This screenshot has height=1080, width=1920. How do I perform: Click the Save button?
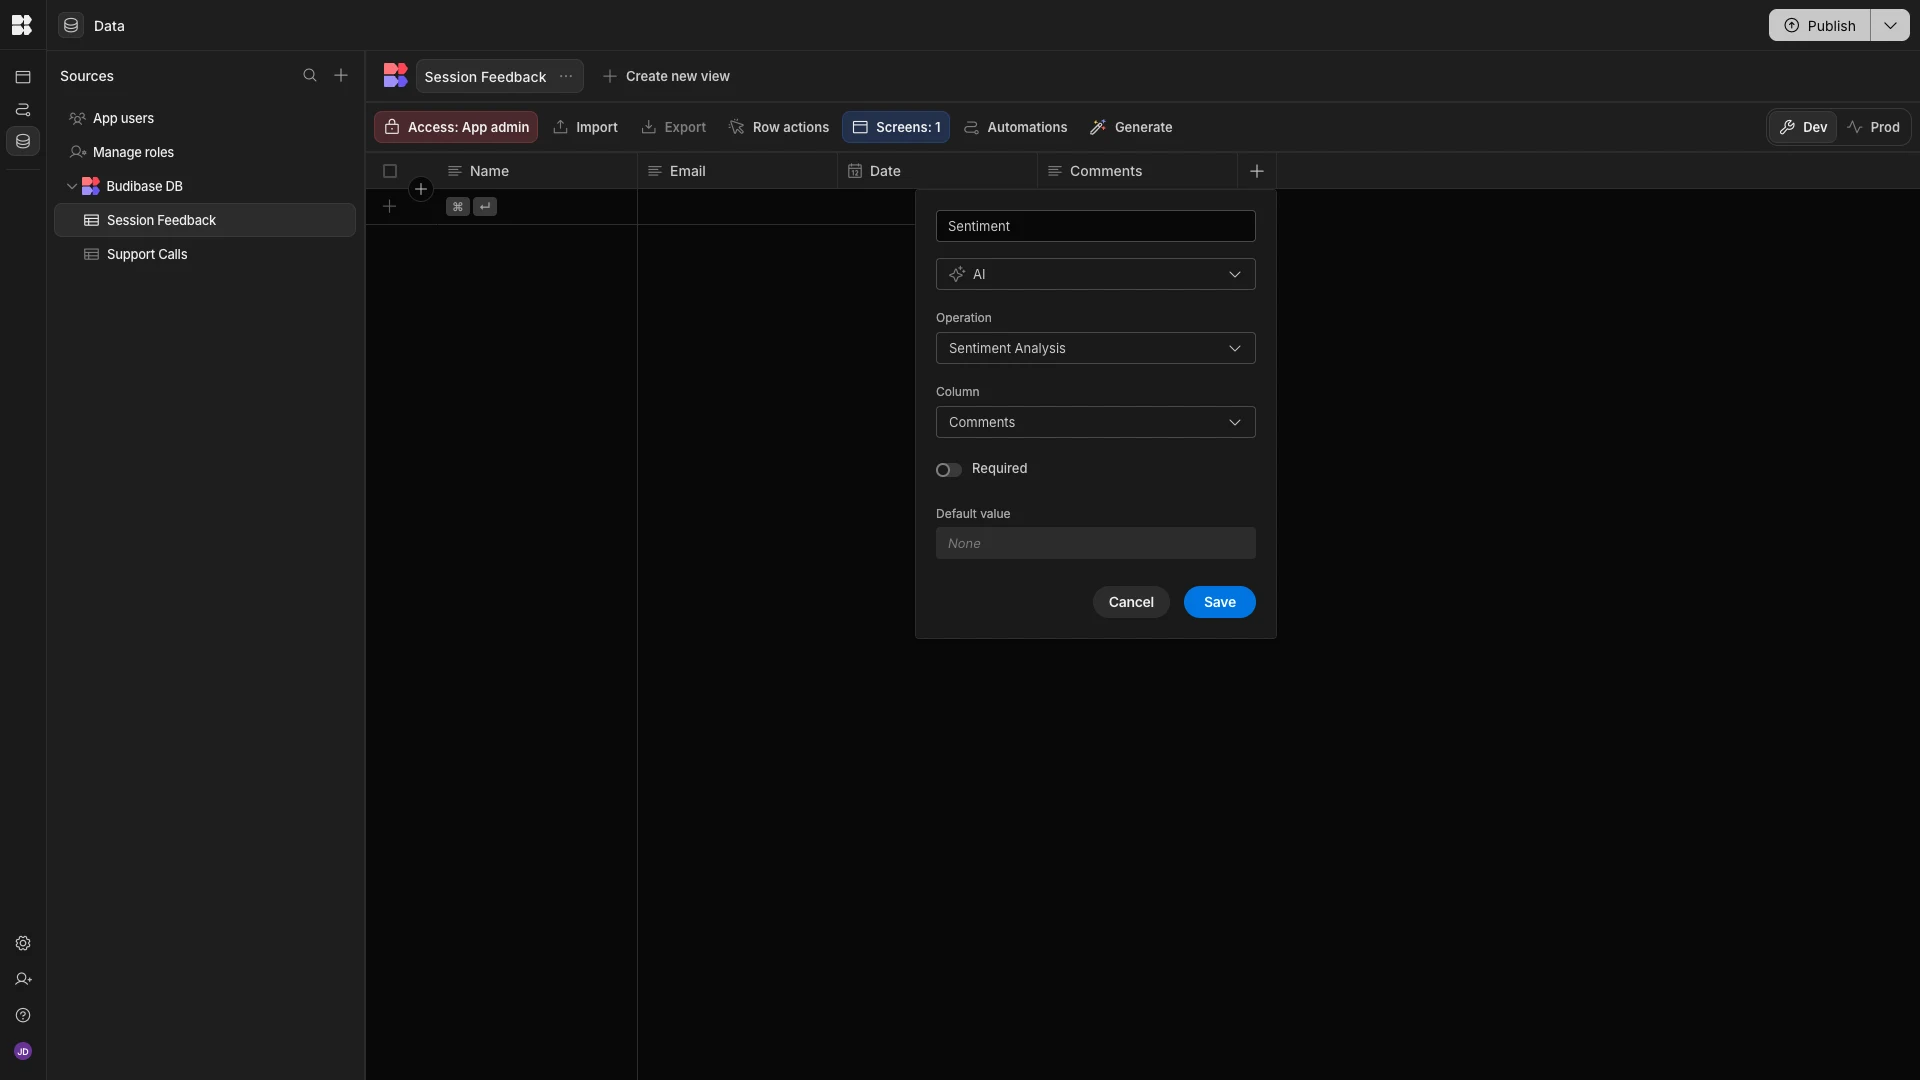(1219, 602)
